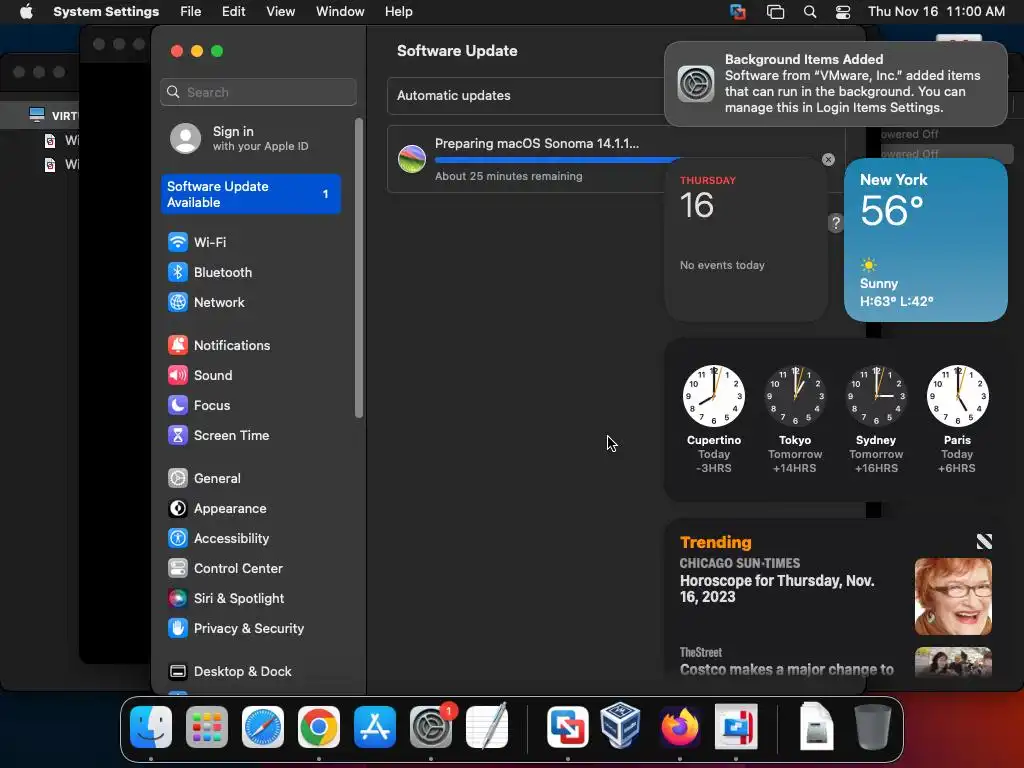The height and width of the screenshot is (768, 1024).
Task: Open Trash from the Dock
Action: pos(872,727)
